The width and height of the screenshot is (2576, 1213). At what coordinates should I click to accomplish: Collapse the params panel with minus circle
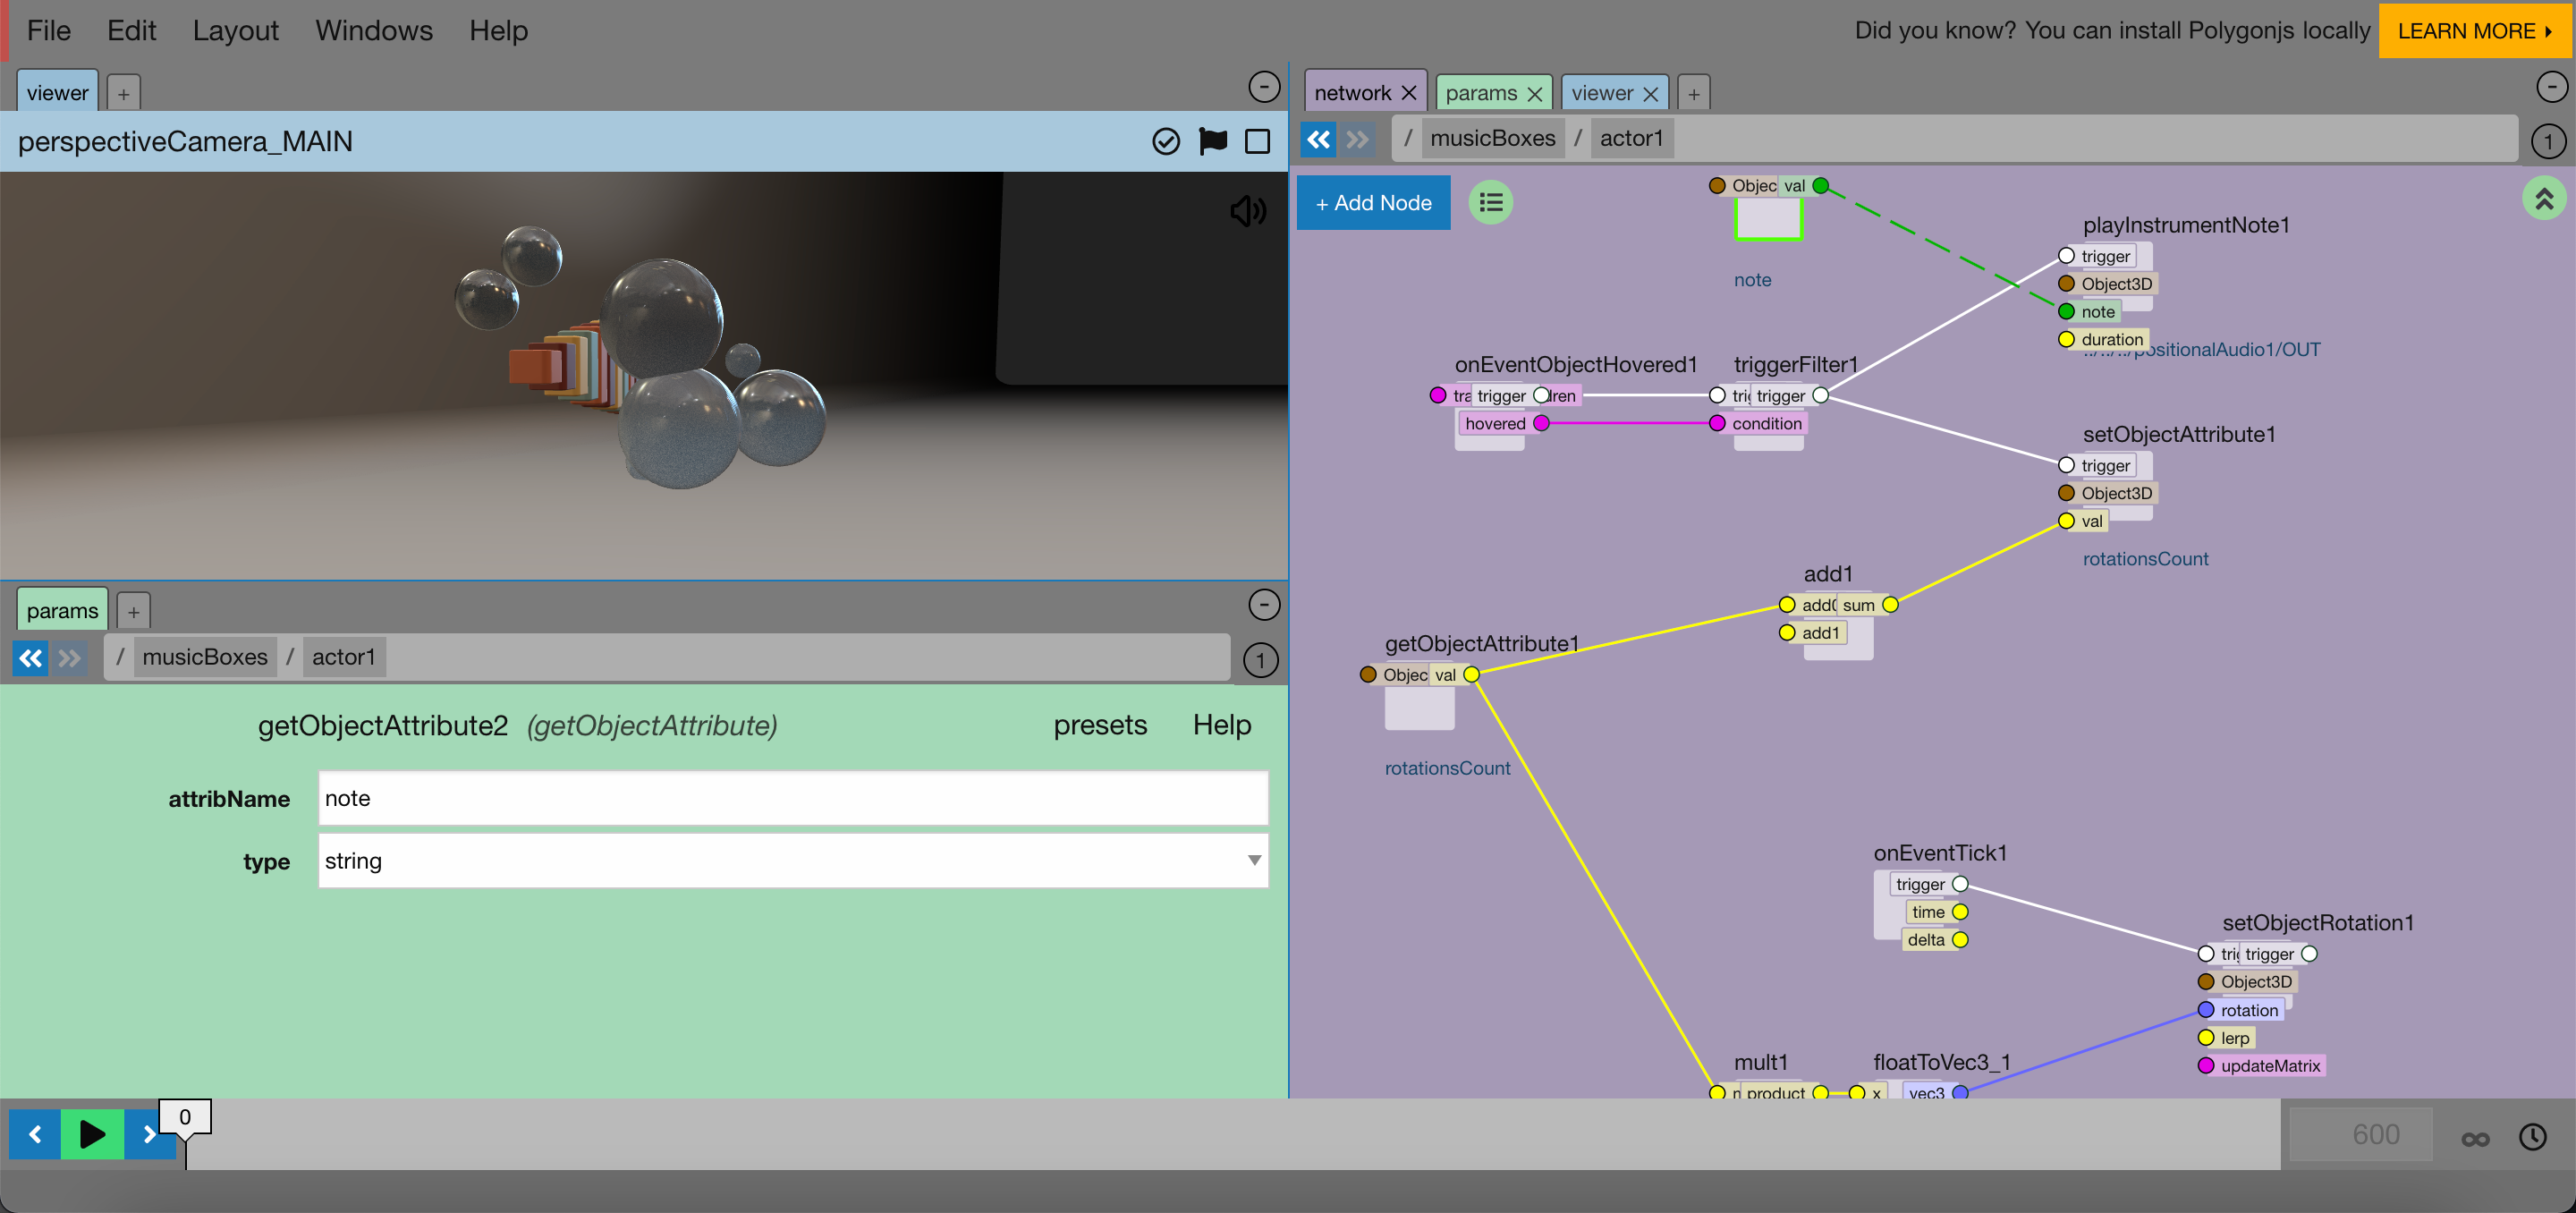1264,605
